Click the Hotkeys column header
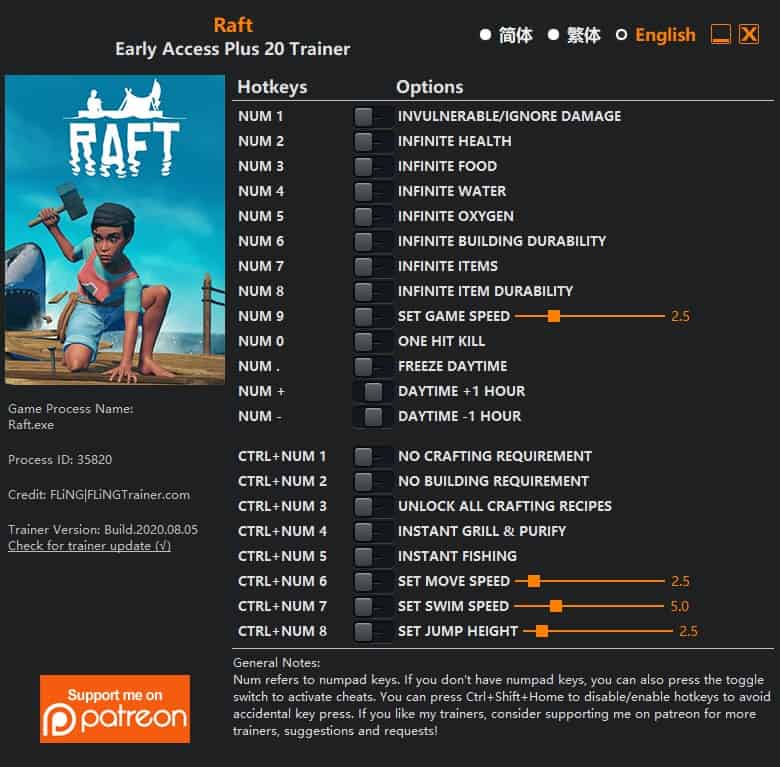The height and width of the screenshot is (767, 780). pos(272,87)
